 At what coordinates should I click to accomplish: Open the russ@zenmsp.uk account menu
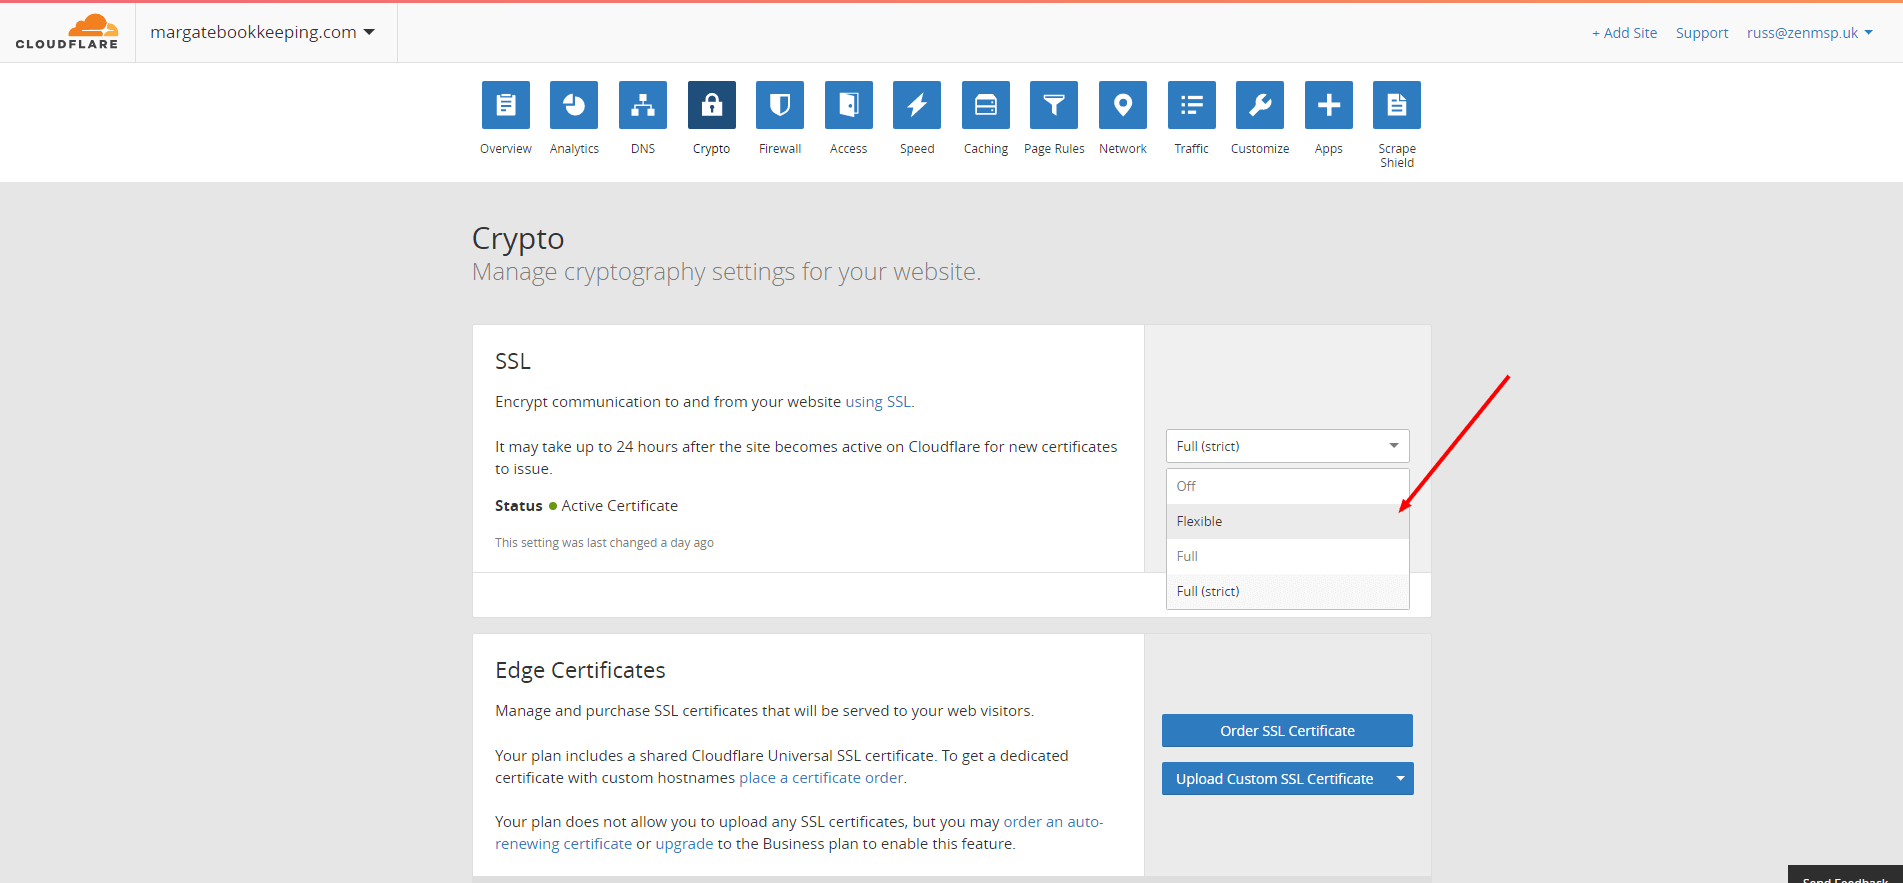pos(1810,33)
